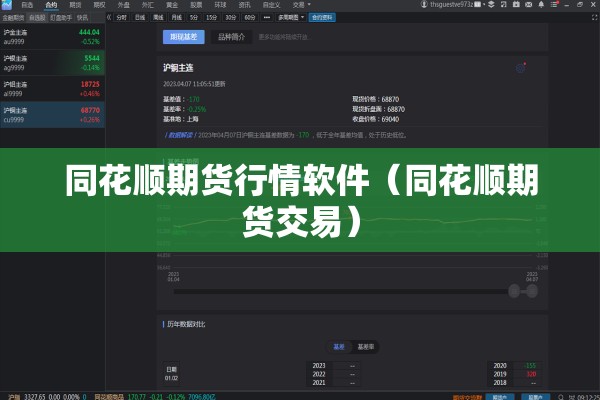600x400 pixels.
Task: Click the 同花顺 app logo icon
Action: coord(7,5)
